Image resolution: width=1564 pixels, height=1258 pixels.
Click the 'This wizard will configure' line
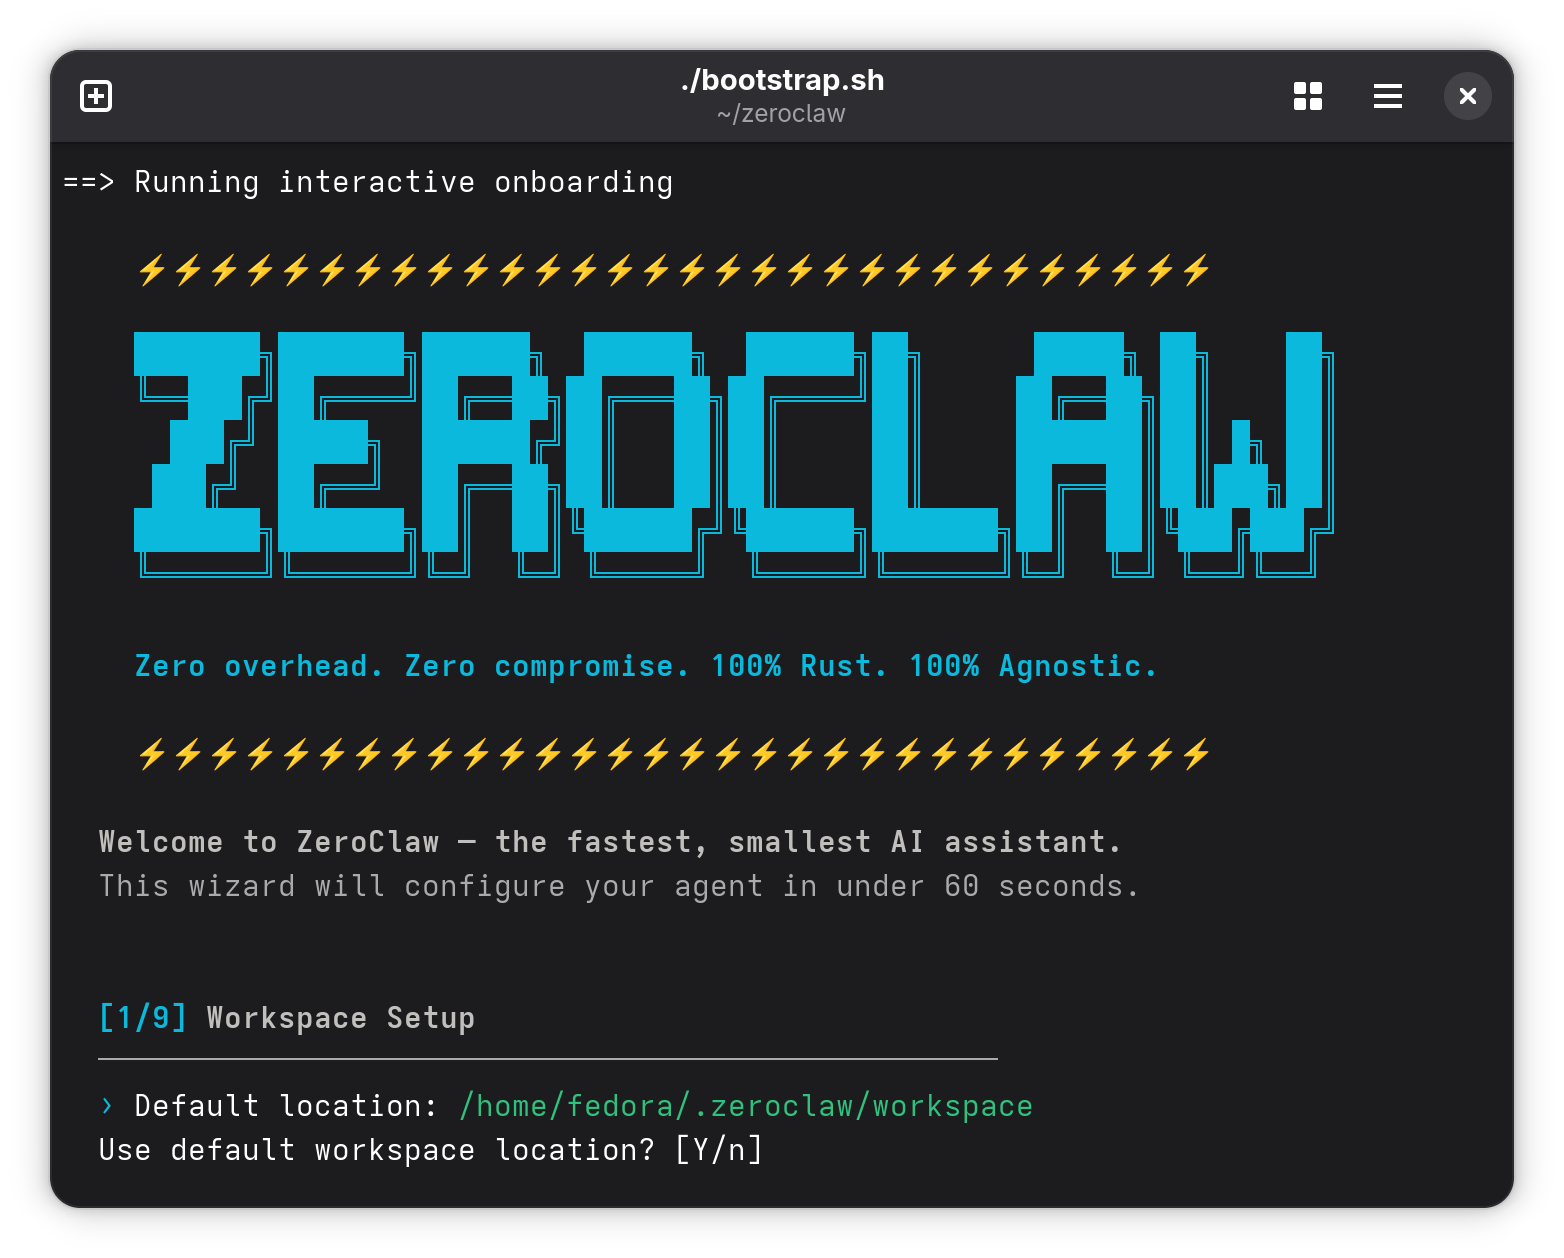pyautogui.click(x=618, y=886)
